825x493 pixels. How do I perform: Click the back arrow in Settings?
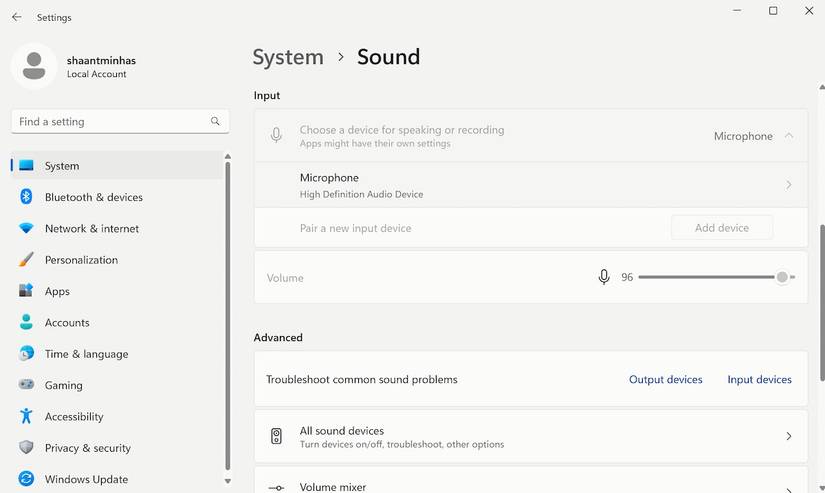[x=16, y=17]
